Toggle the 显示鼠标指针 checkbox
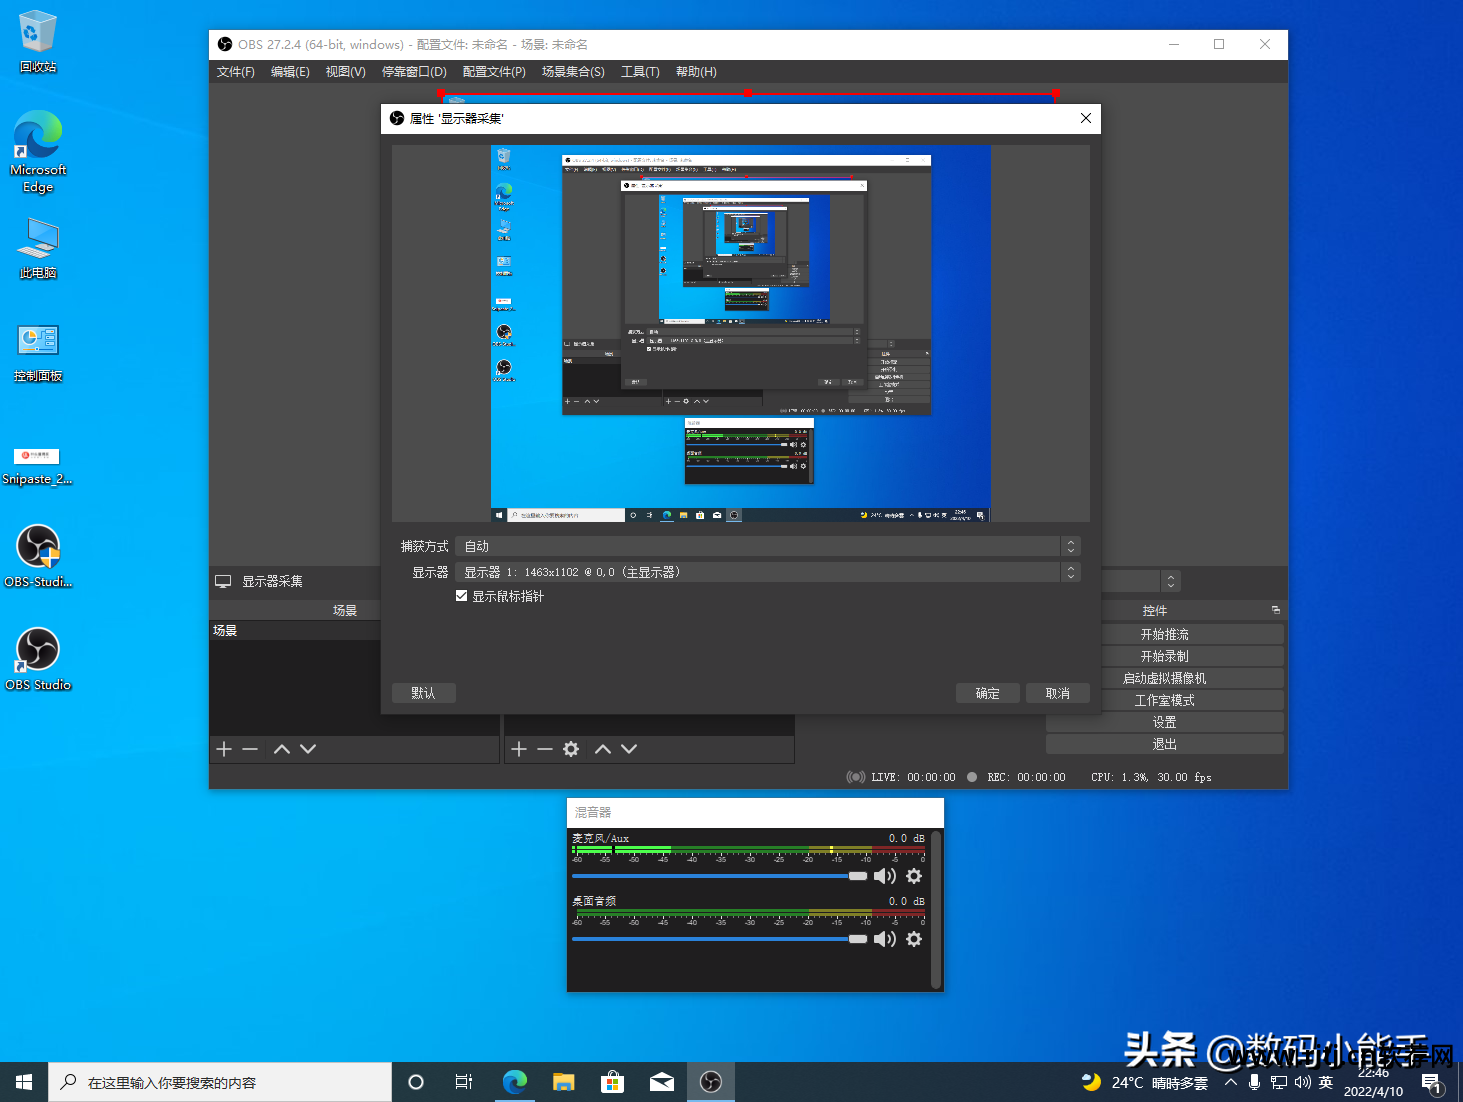 tap(462, 596)
